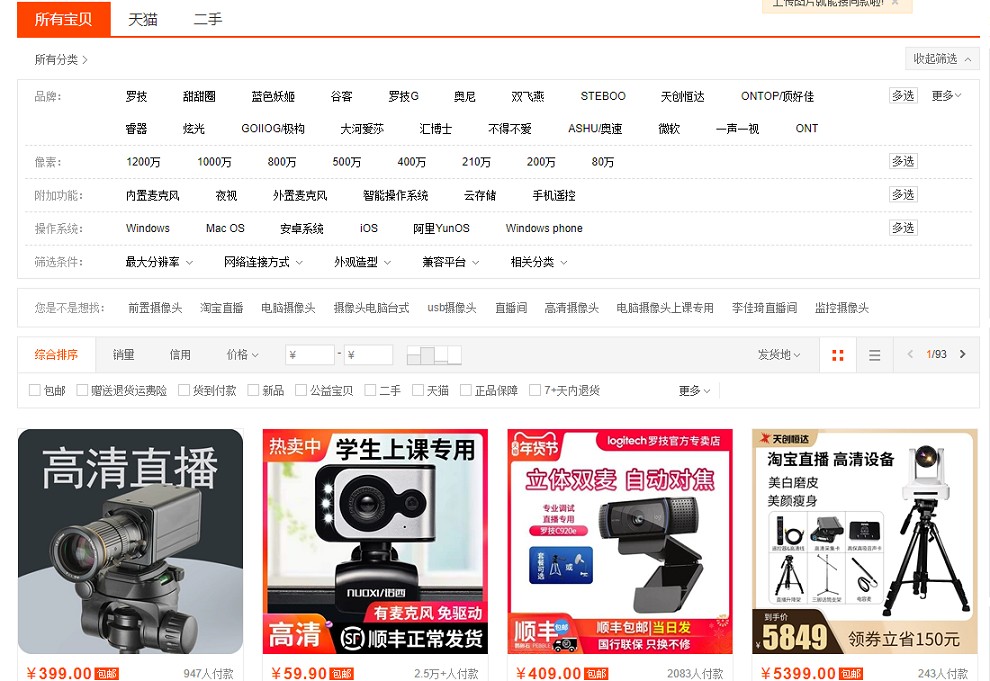Click 多选 button in 像素 row

[902, 162]
